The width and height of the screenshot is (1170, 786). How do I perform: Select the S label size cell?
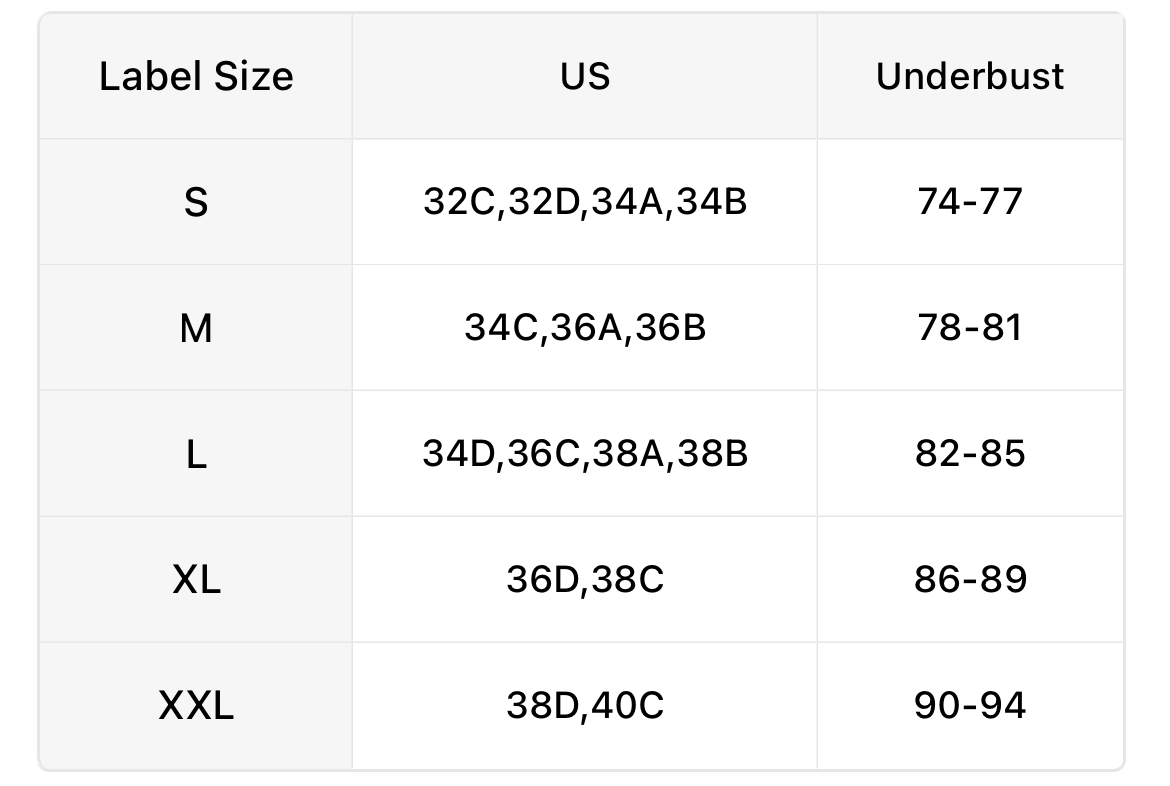pos(196,203)
